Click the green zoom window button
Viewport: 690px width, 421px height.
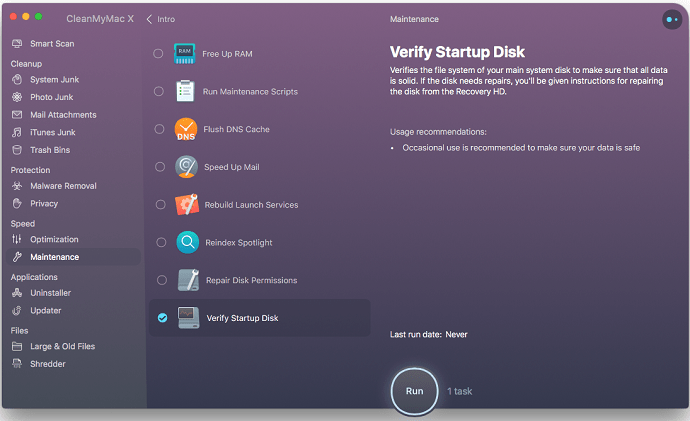pos(39,17)
